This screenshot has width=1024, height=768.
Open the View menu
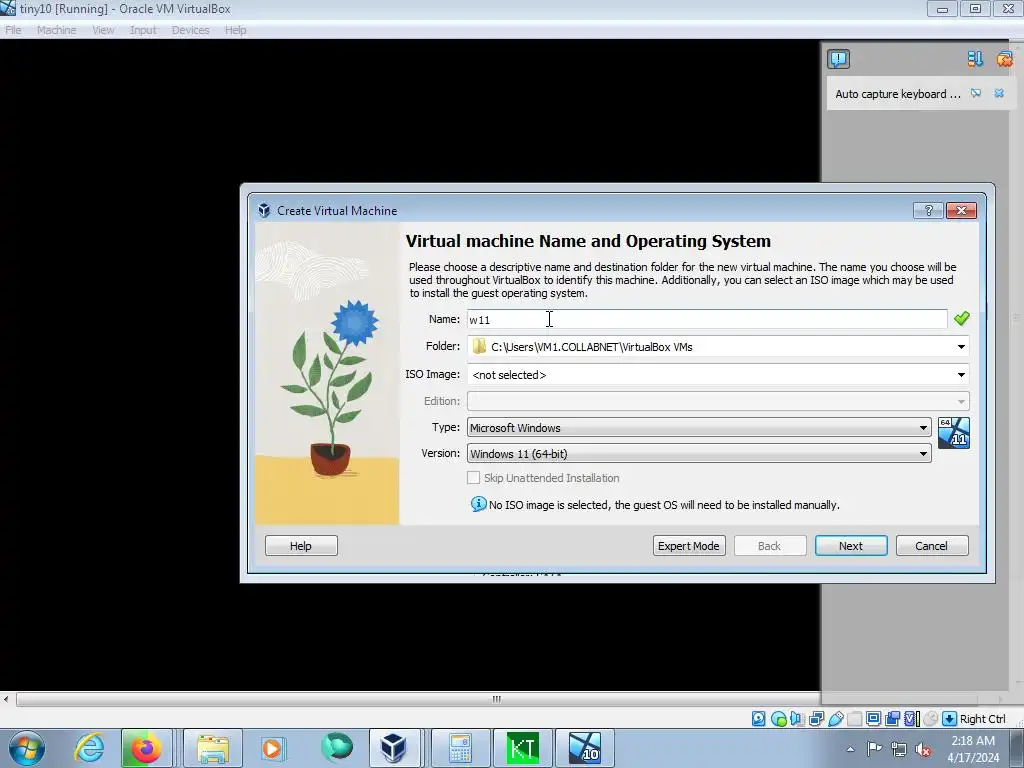pos(103,30)
